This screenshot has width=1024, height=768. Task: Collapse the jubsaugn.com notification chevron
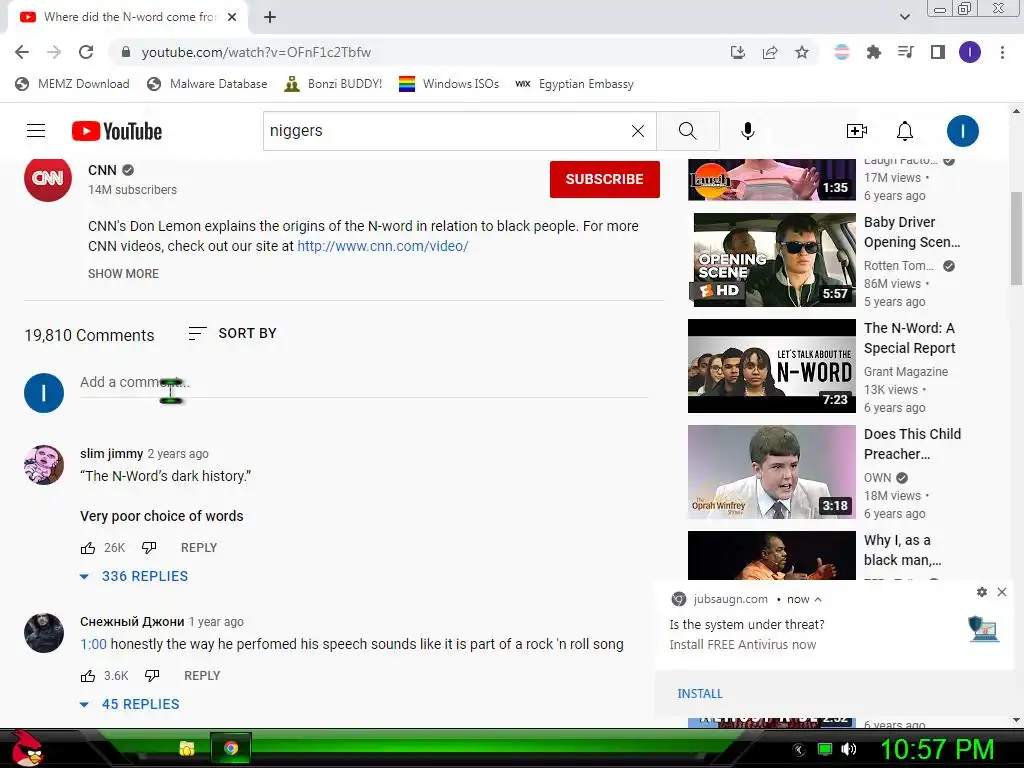818,599
